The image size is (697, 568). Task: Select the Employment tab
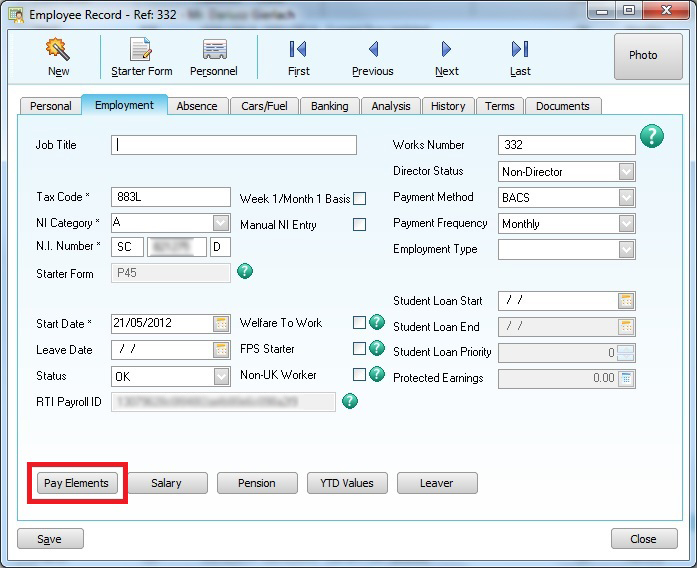coord(124,105)
